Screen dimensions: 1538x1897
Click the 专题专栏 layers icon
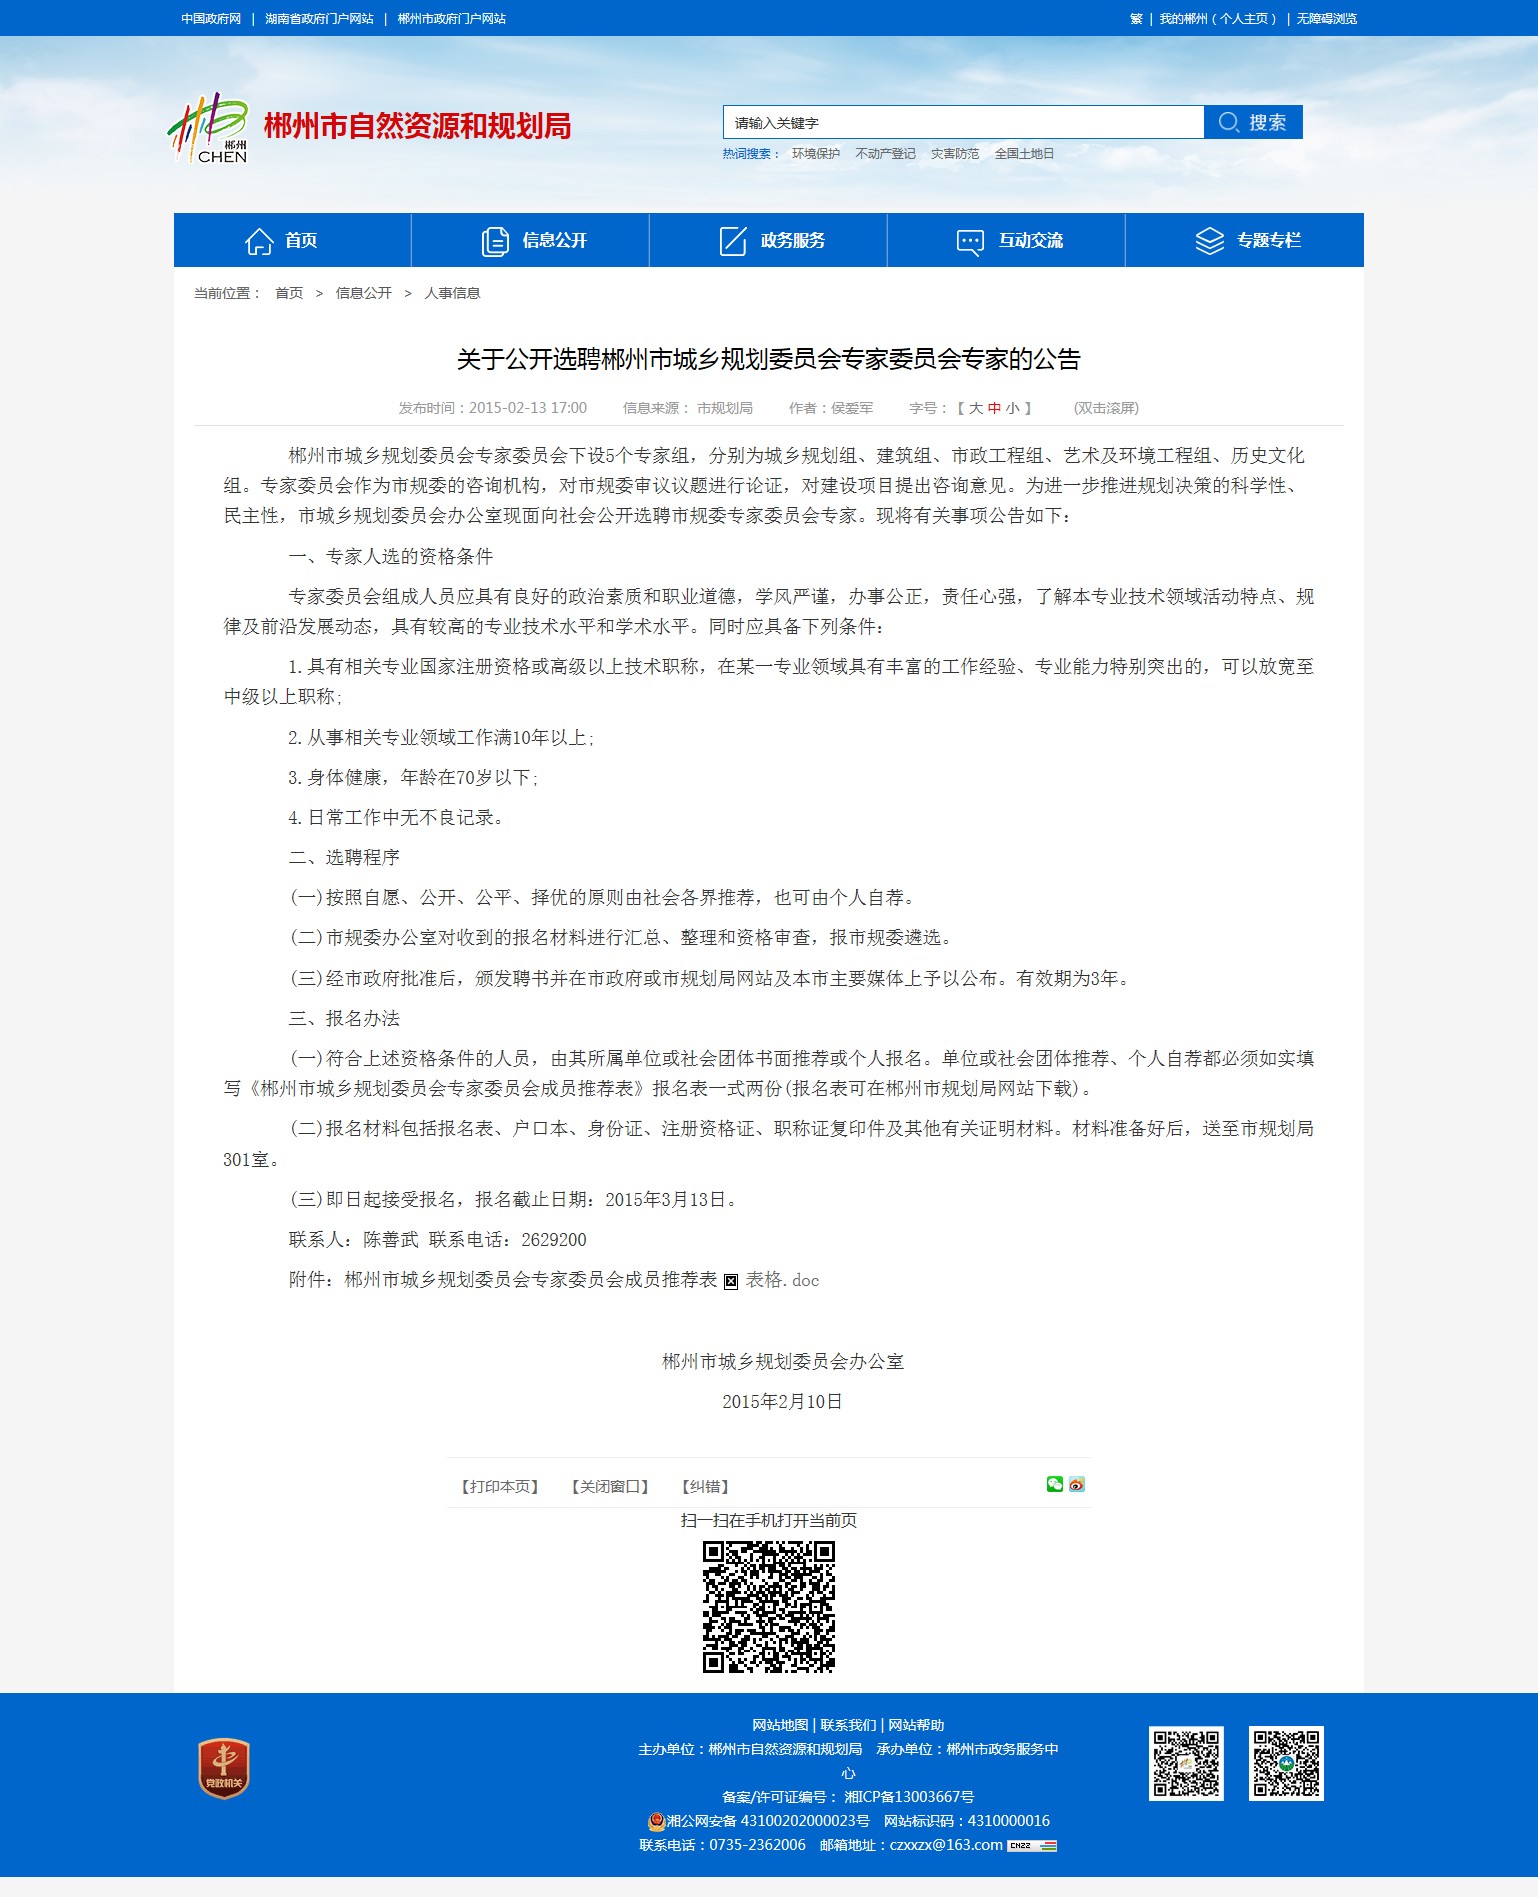[x=1209, y=241]
